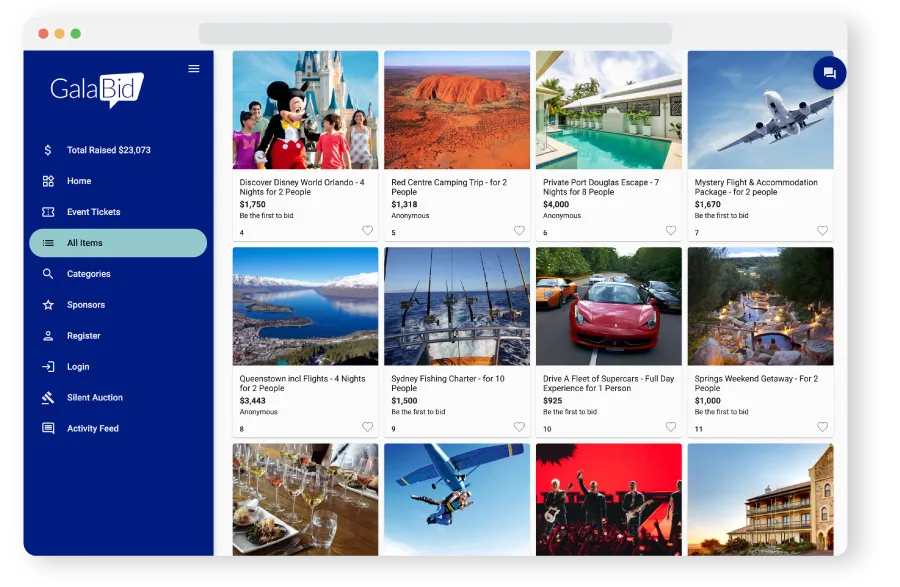Click the GalaBid logo
Image resolution: width=900 pixels, height=587 pixels.
tap(96, 90)
